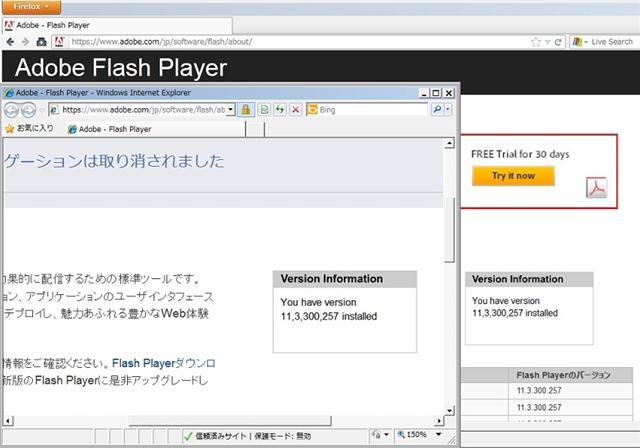Select the Adobe - Flash Player IE tab
The width and height of the screenshot is (640, 448).
[x=155, y=129]
